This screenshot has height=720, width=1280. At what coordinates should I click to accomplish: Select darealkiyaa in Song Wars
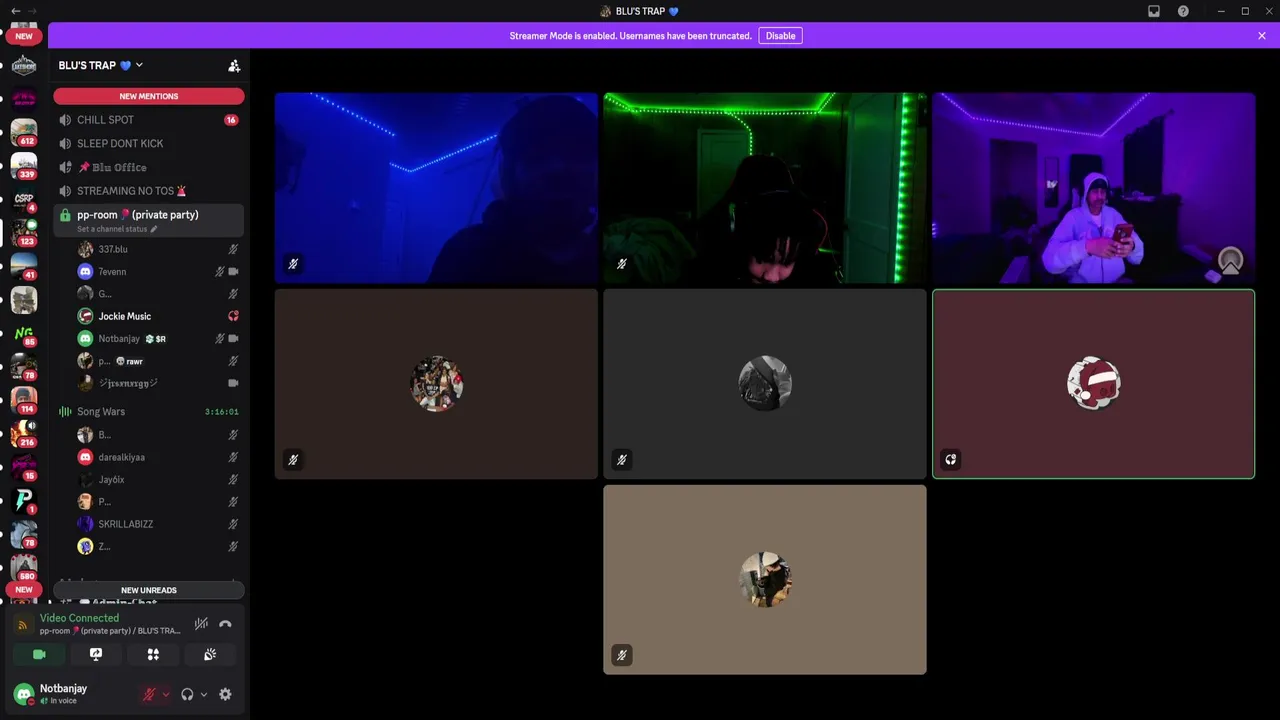(x=158, y=457)
